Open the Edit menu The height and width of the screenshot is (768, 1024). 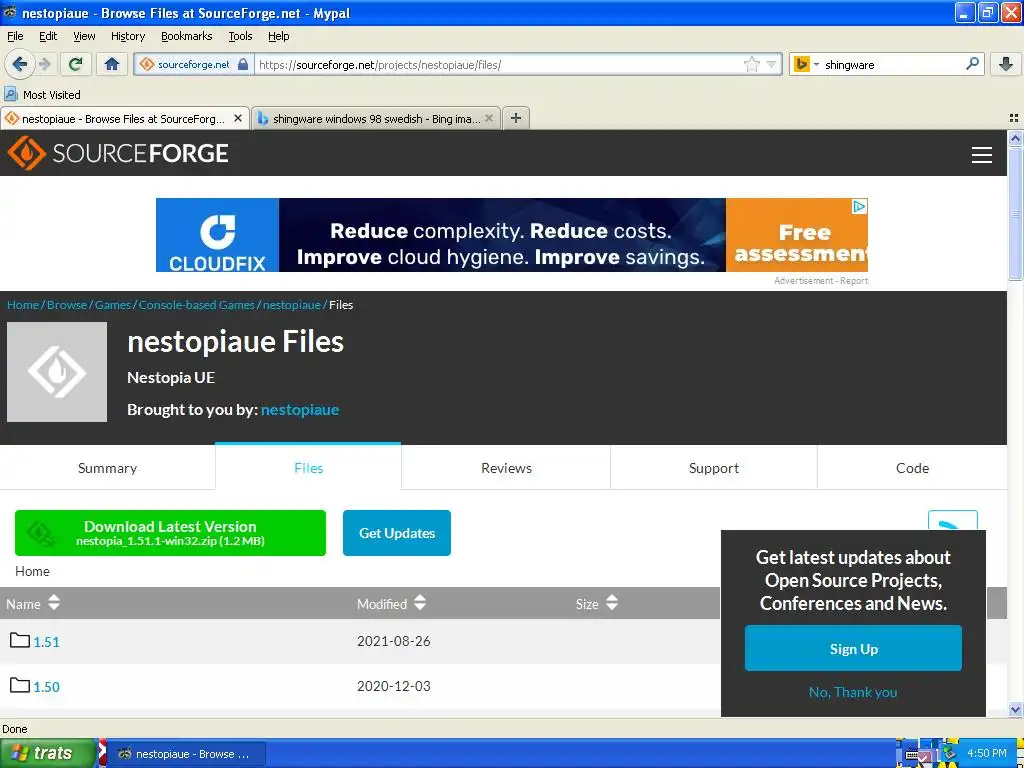point(48,36)
